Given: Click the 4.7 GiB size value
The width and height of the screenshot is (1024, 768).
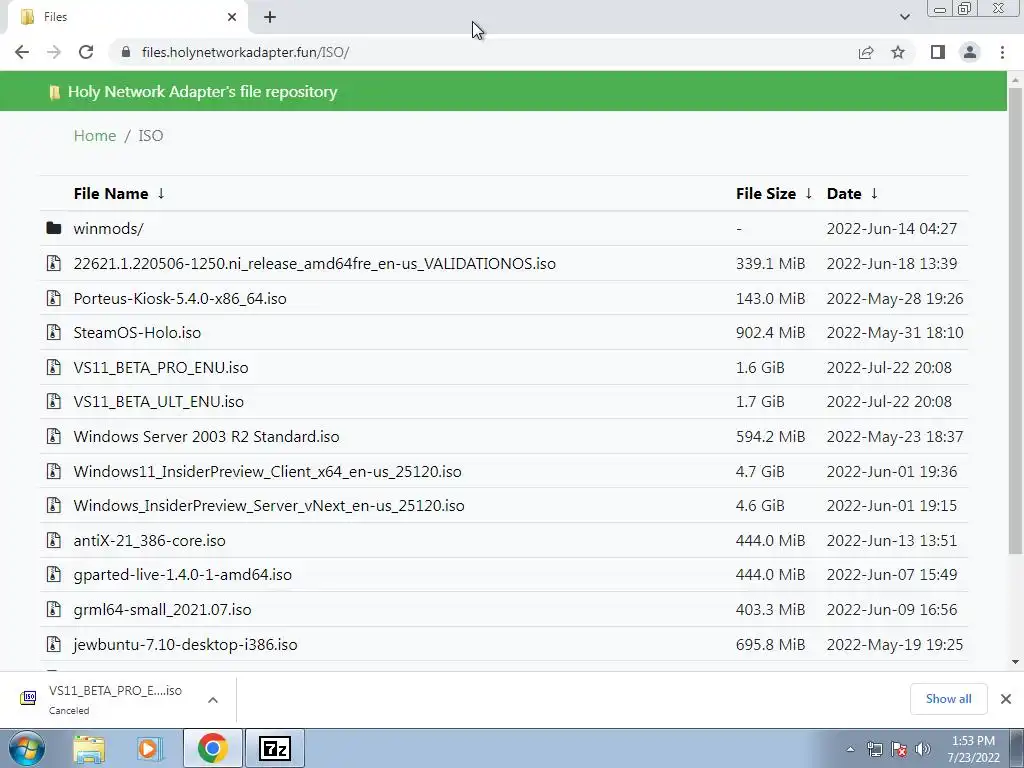Looking at the screenshot, I should tap(760, 472).
